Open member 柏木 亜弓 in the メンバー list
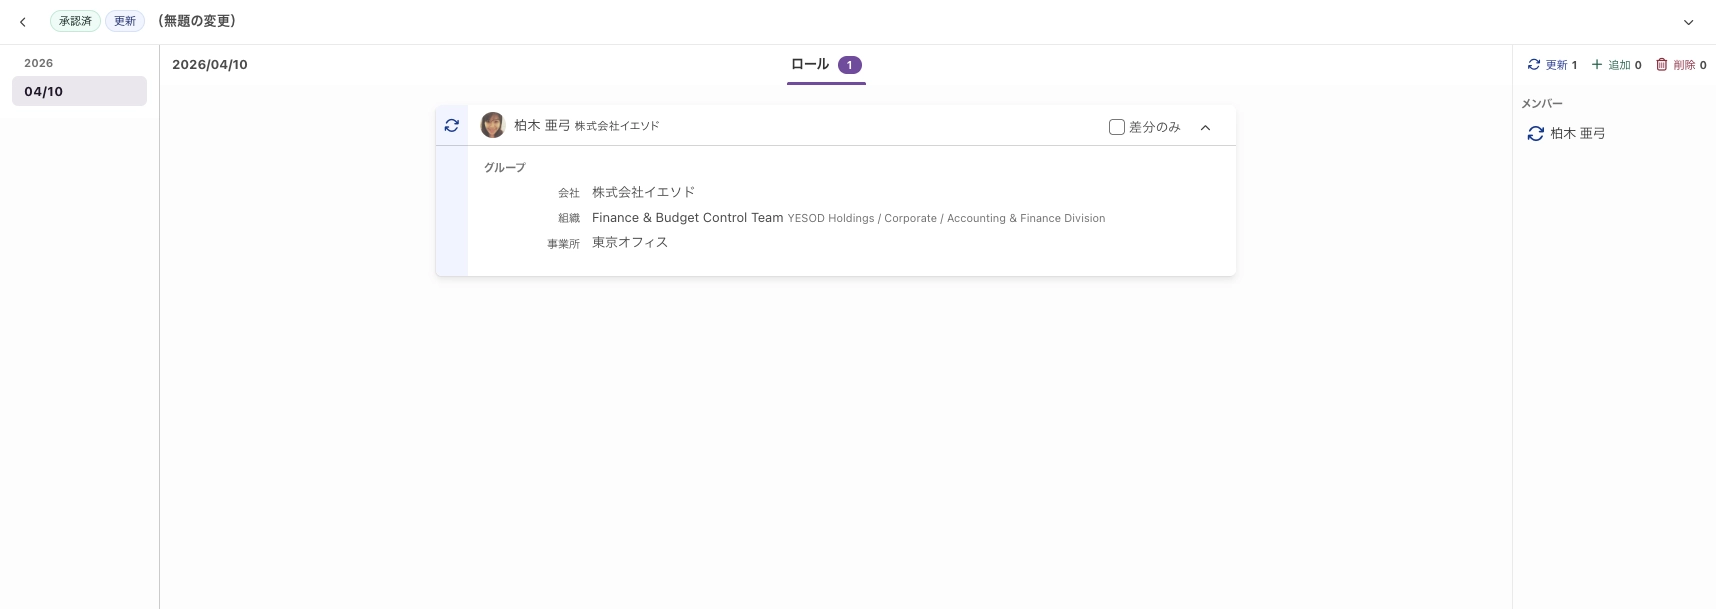The width and height of the screenshot is (1716, 609). [x=1578, y=134]
